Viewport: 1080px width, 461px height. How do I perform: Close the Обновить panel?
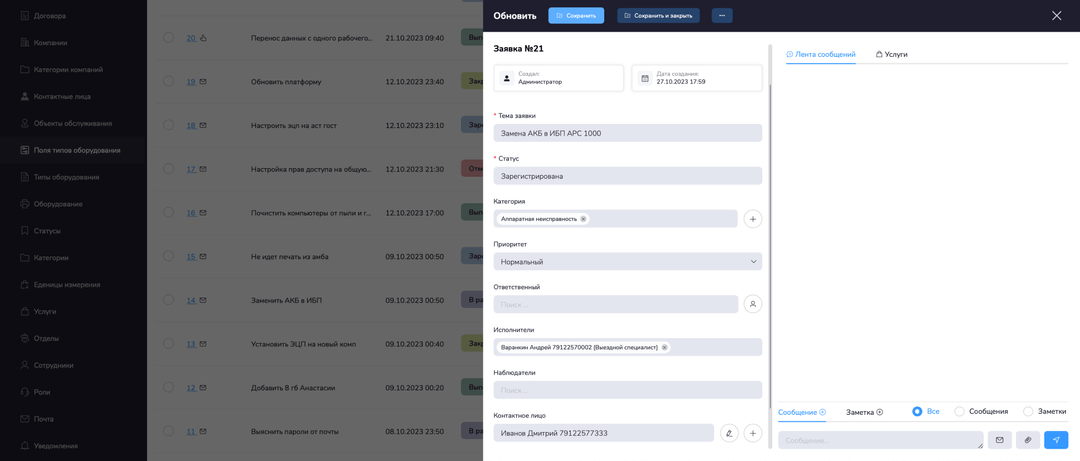pos(1057,16)
